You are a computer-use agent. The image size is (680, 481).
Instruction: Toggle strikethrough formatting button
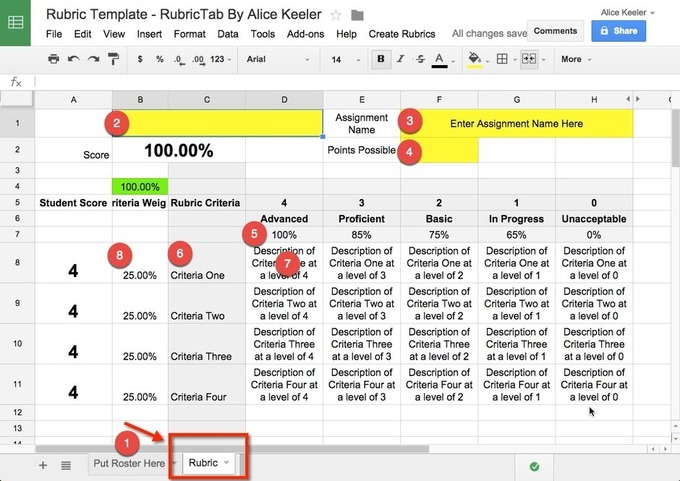[x=420, y=59]
